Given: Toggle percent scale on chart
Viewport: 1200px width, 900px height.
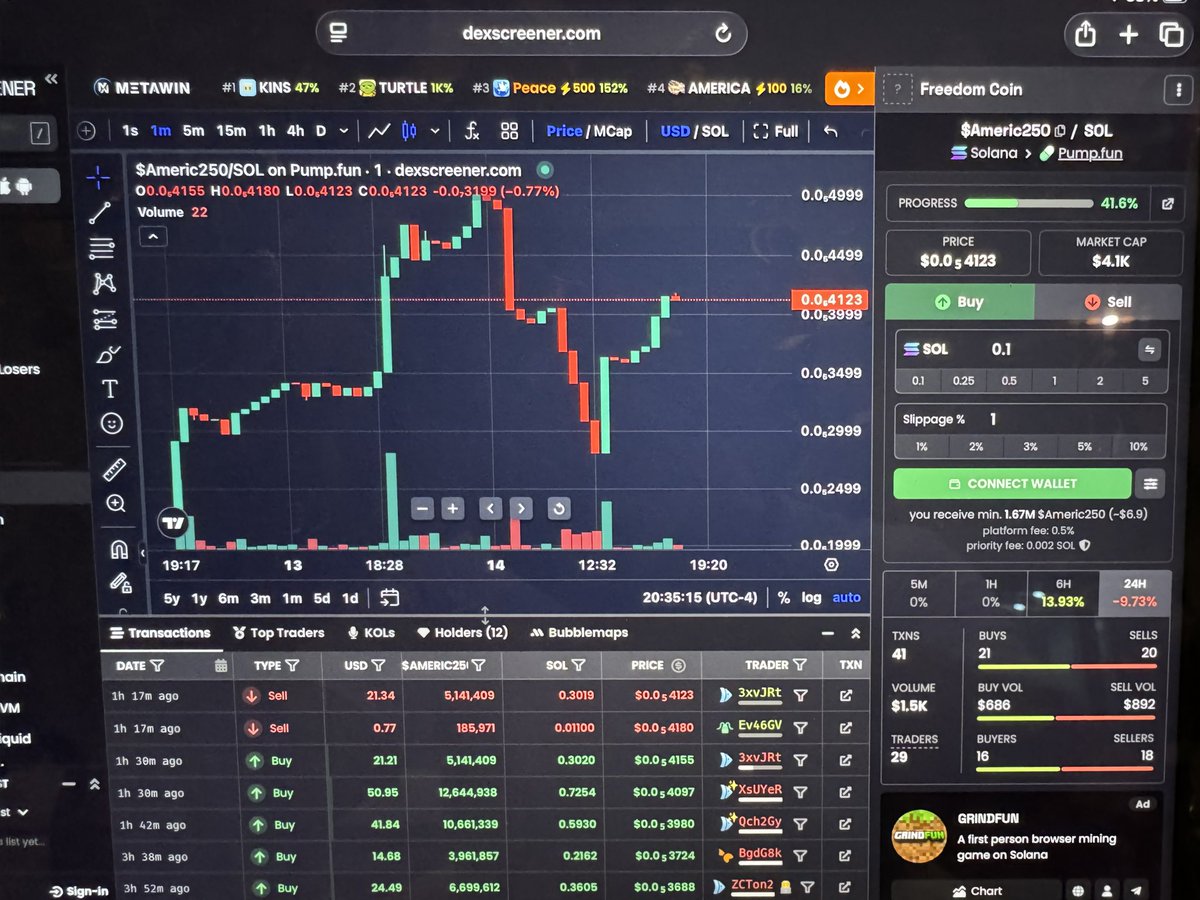Looking at the screenshot, I should [x=784, y=598].
